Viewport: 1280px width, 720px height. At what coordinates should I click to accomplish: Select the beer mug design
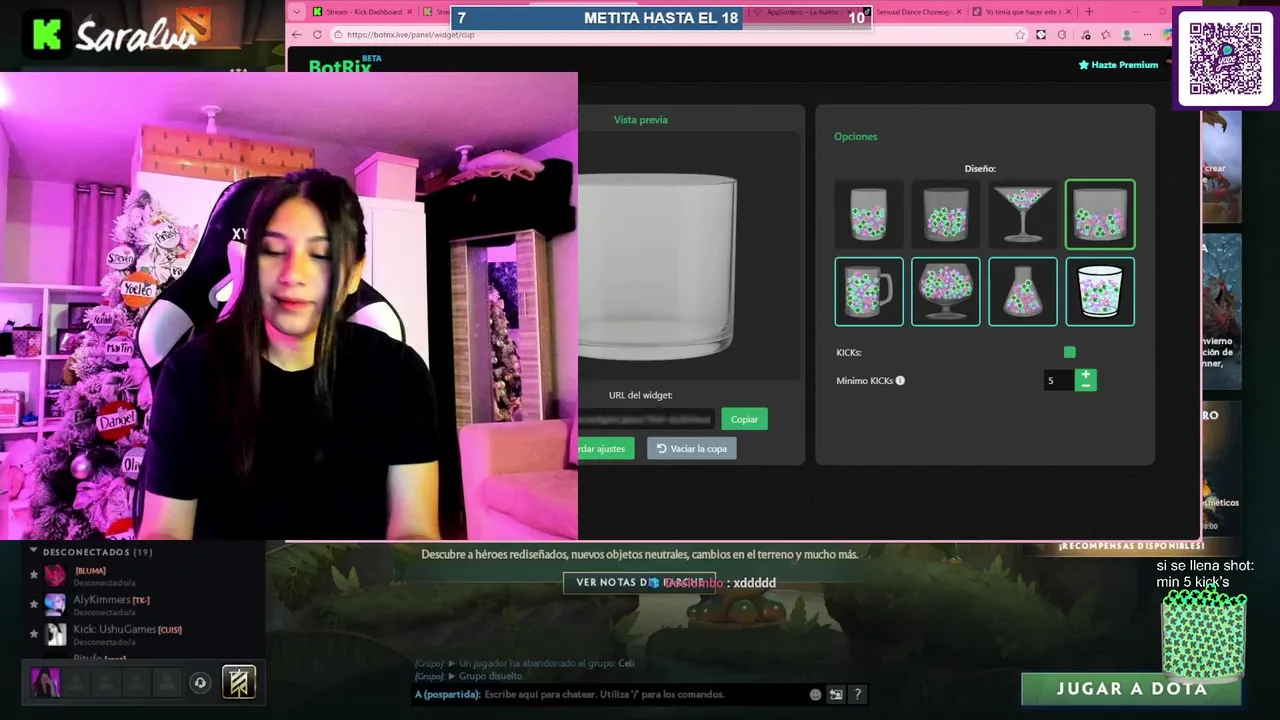click(868, 292)
